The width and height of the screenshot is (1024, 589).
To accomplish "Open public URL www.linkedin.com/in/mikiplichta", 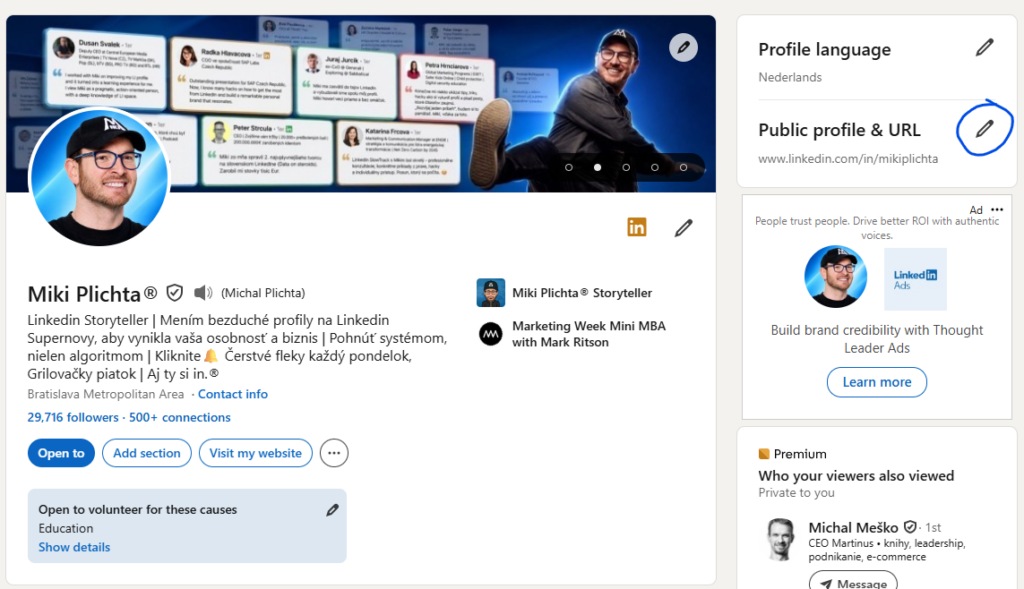I will pyautogui.click(x=848, y=159).
